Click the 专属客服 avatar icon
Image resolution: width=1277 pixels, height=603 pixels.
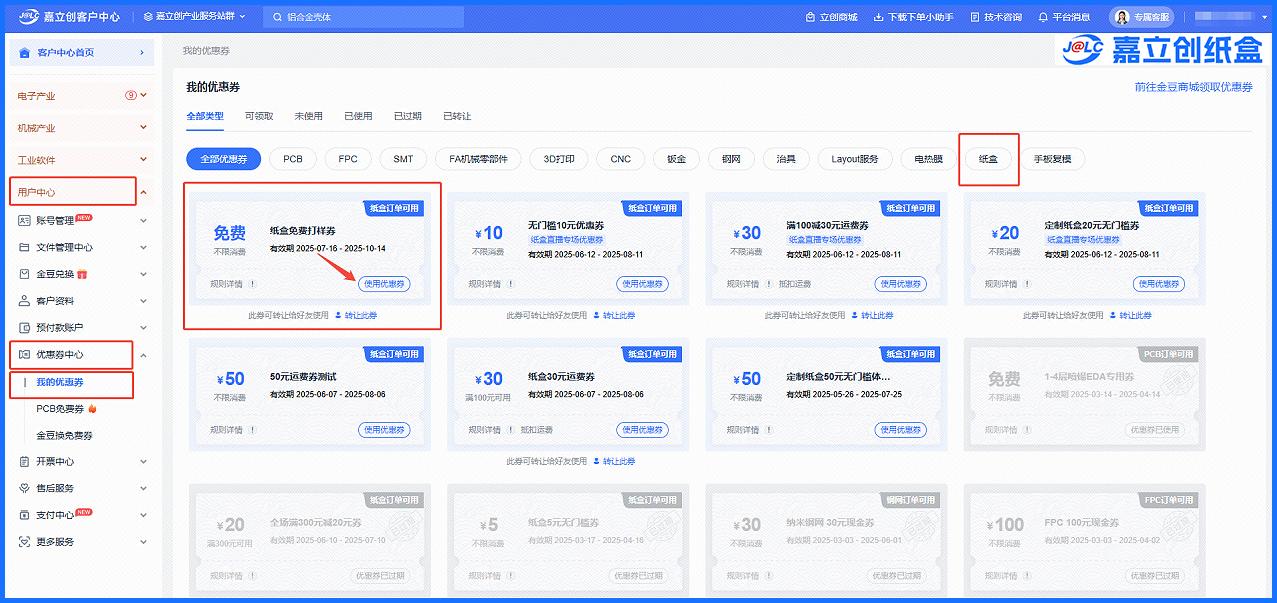[1121, 17]
